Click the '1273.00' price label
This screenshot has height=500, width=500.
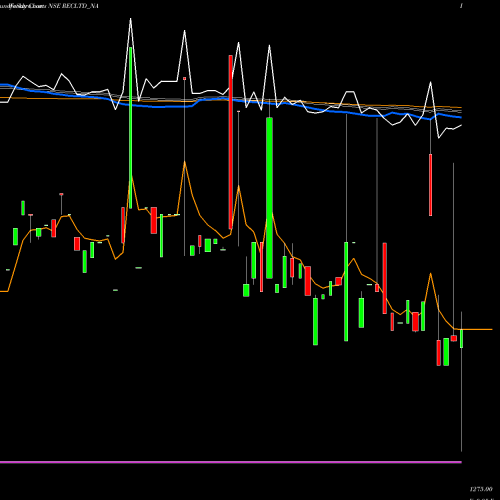[x=481, y=489]
